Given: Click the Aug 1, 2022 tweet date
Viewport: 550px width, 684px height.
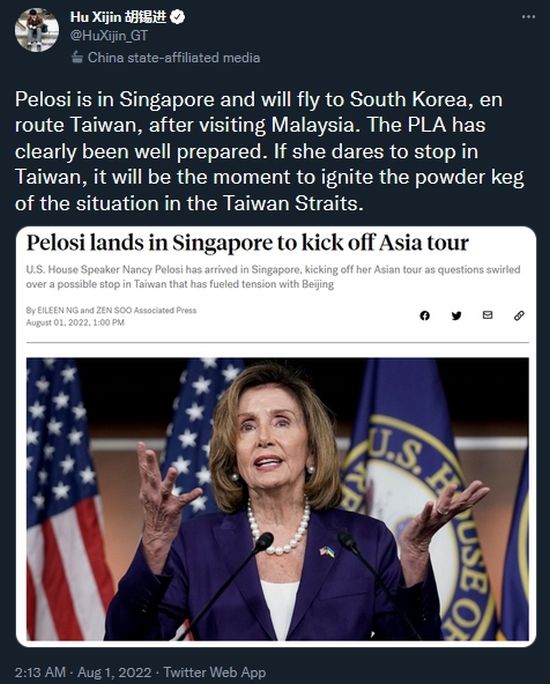Looking at the screenshot, I should pos(114,672).
